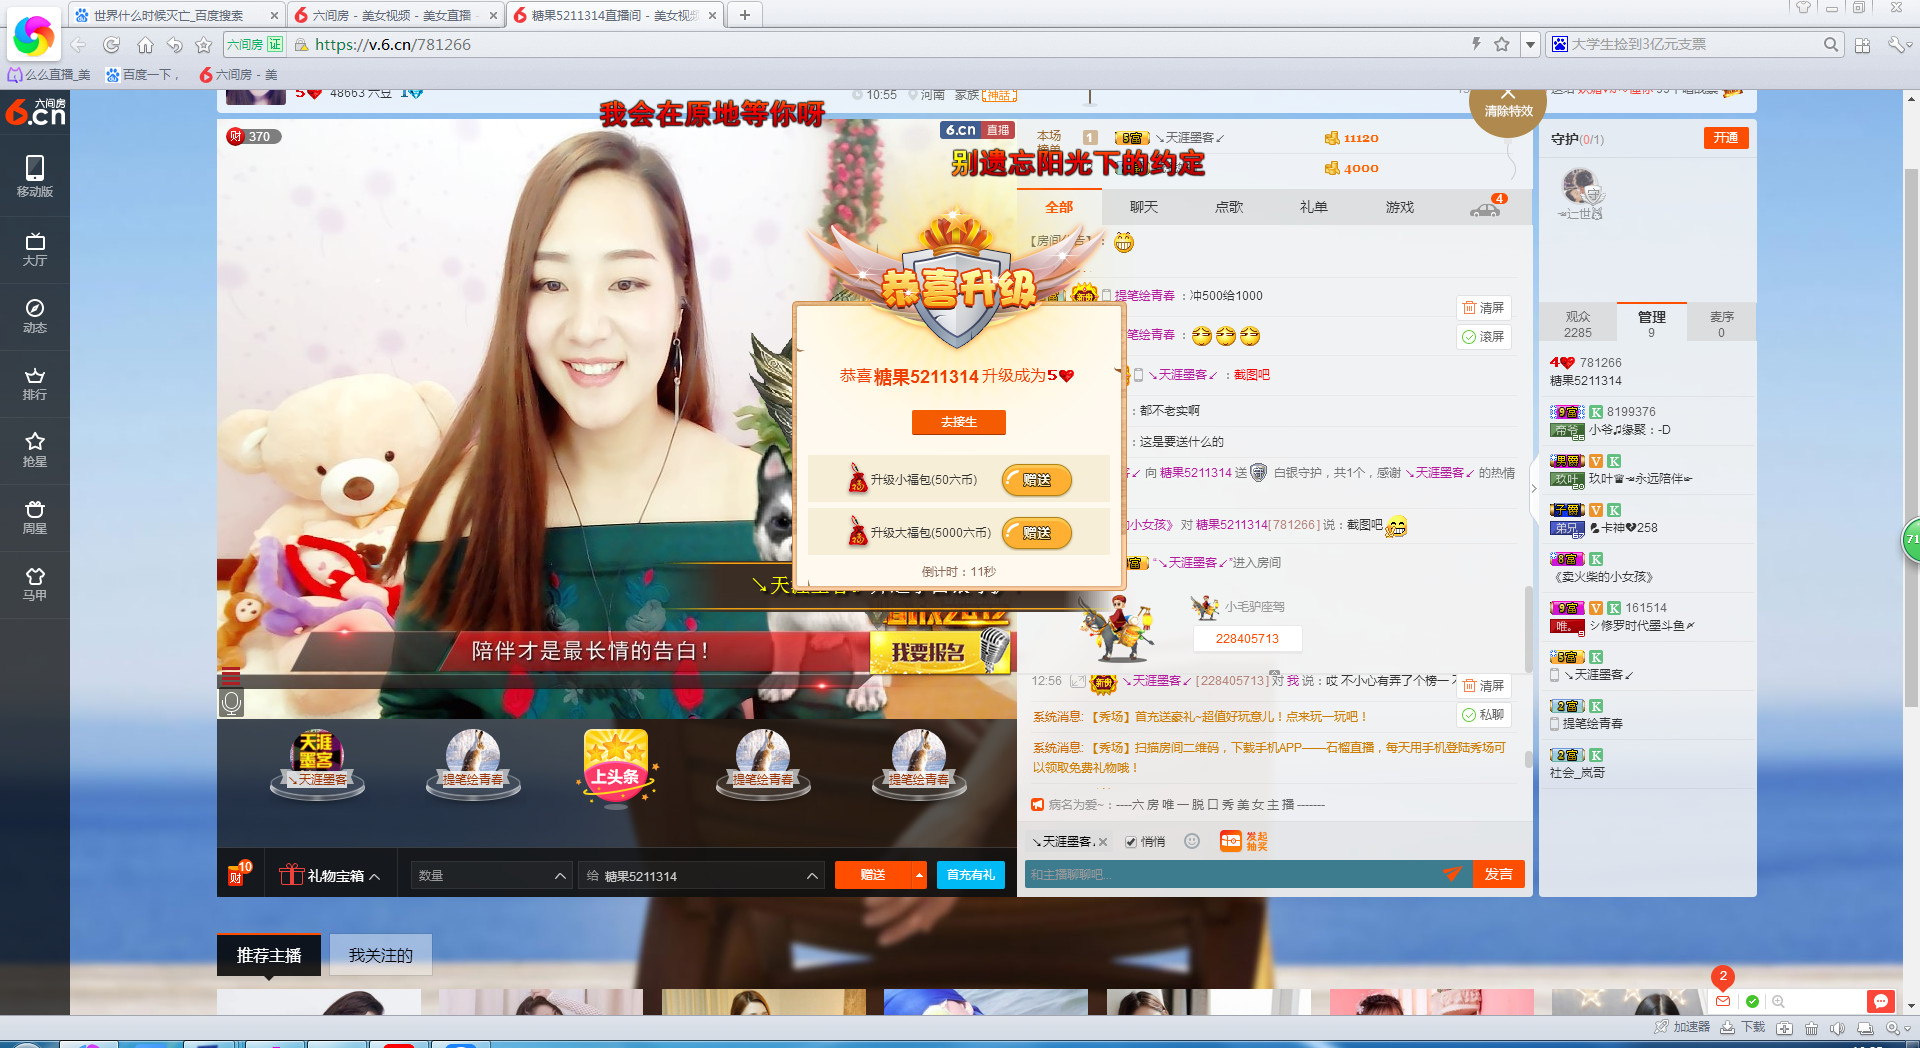
Task: Bookmark page with the address bar star
Action: (x=1501, y=44)
